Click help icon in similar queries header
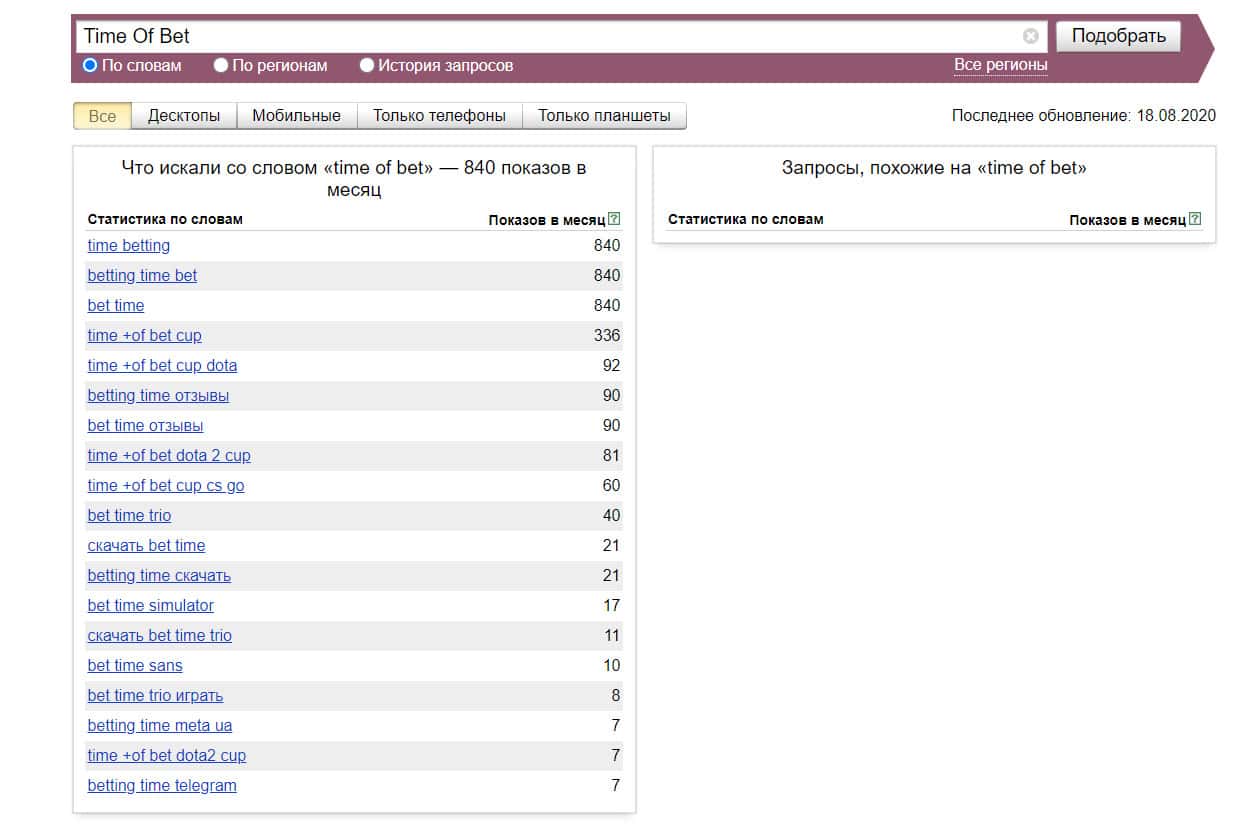1241x837 pixels. pos(1195,219)
